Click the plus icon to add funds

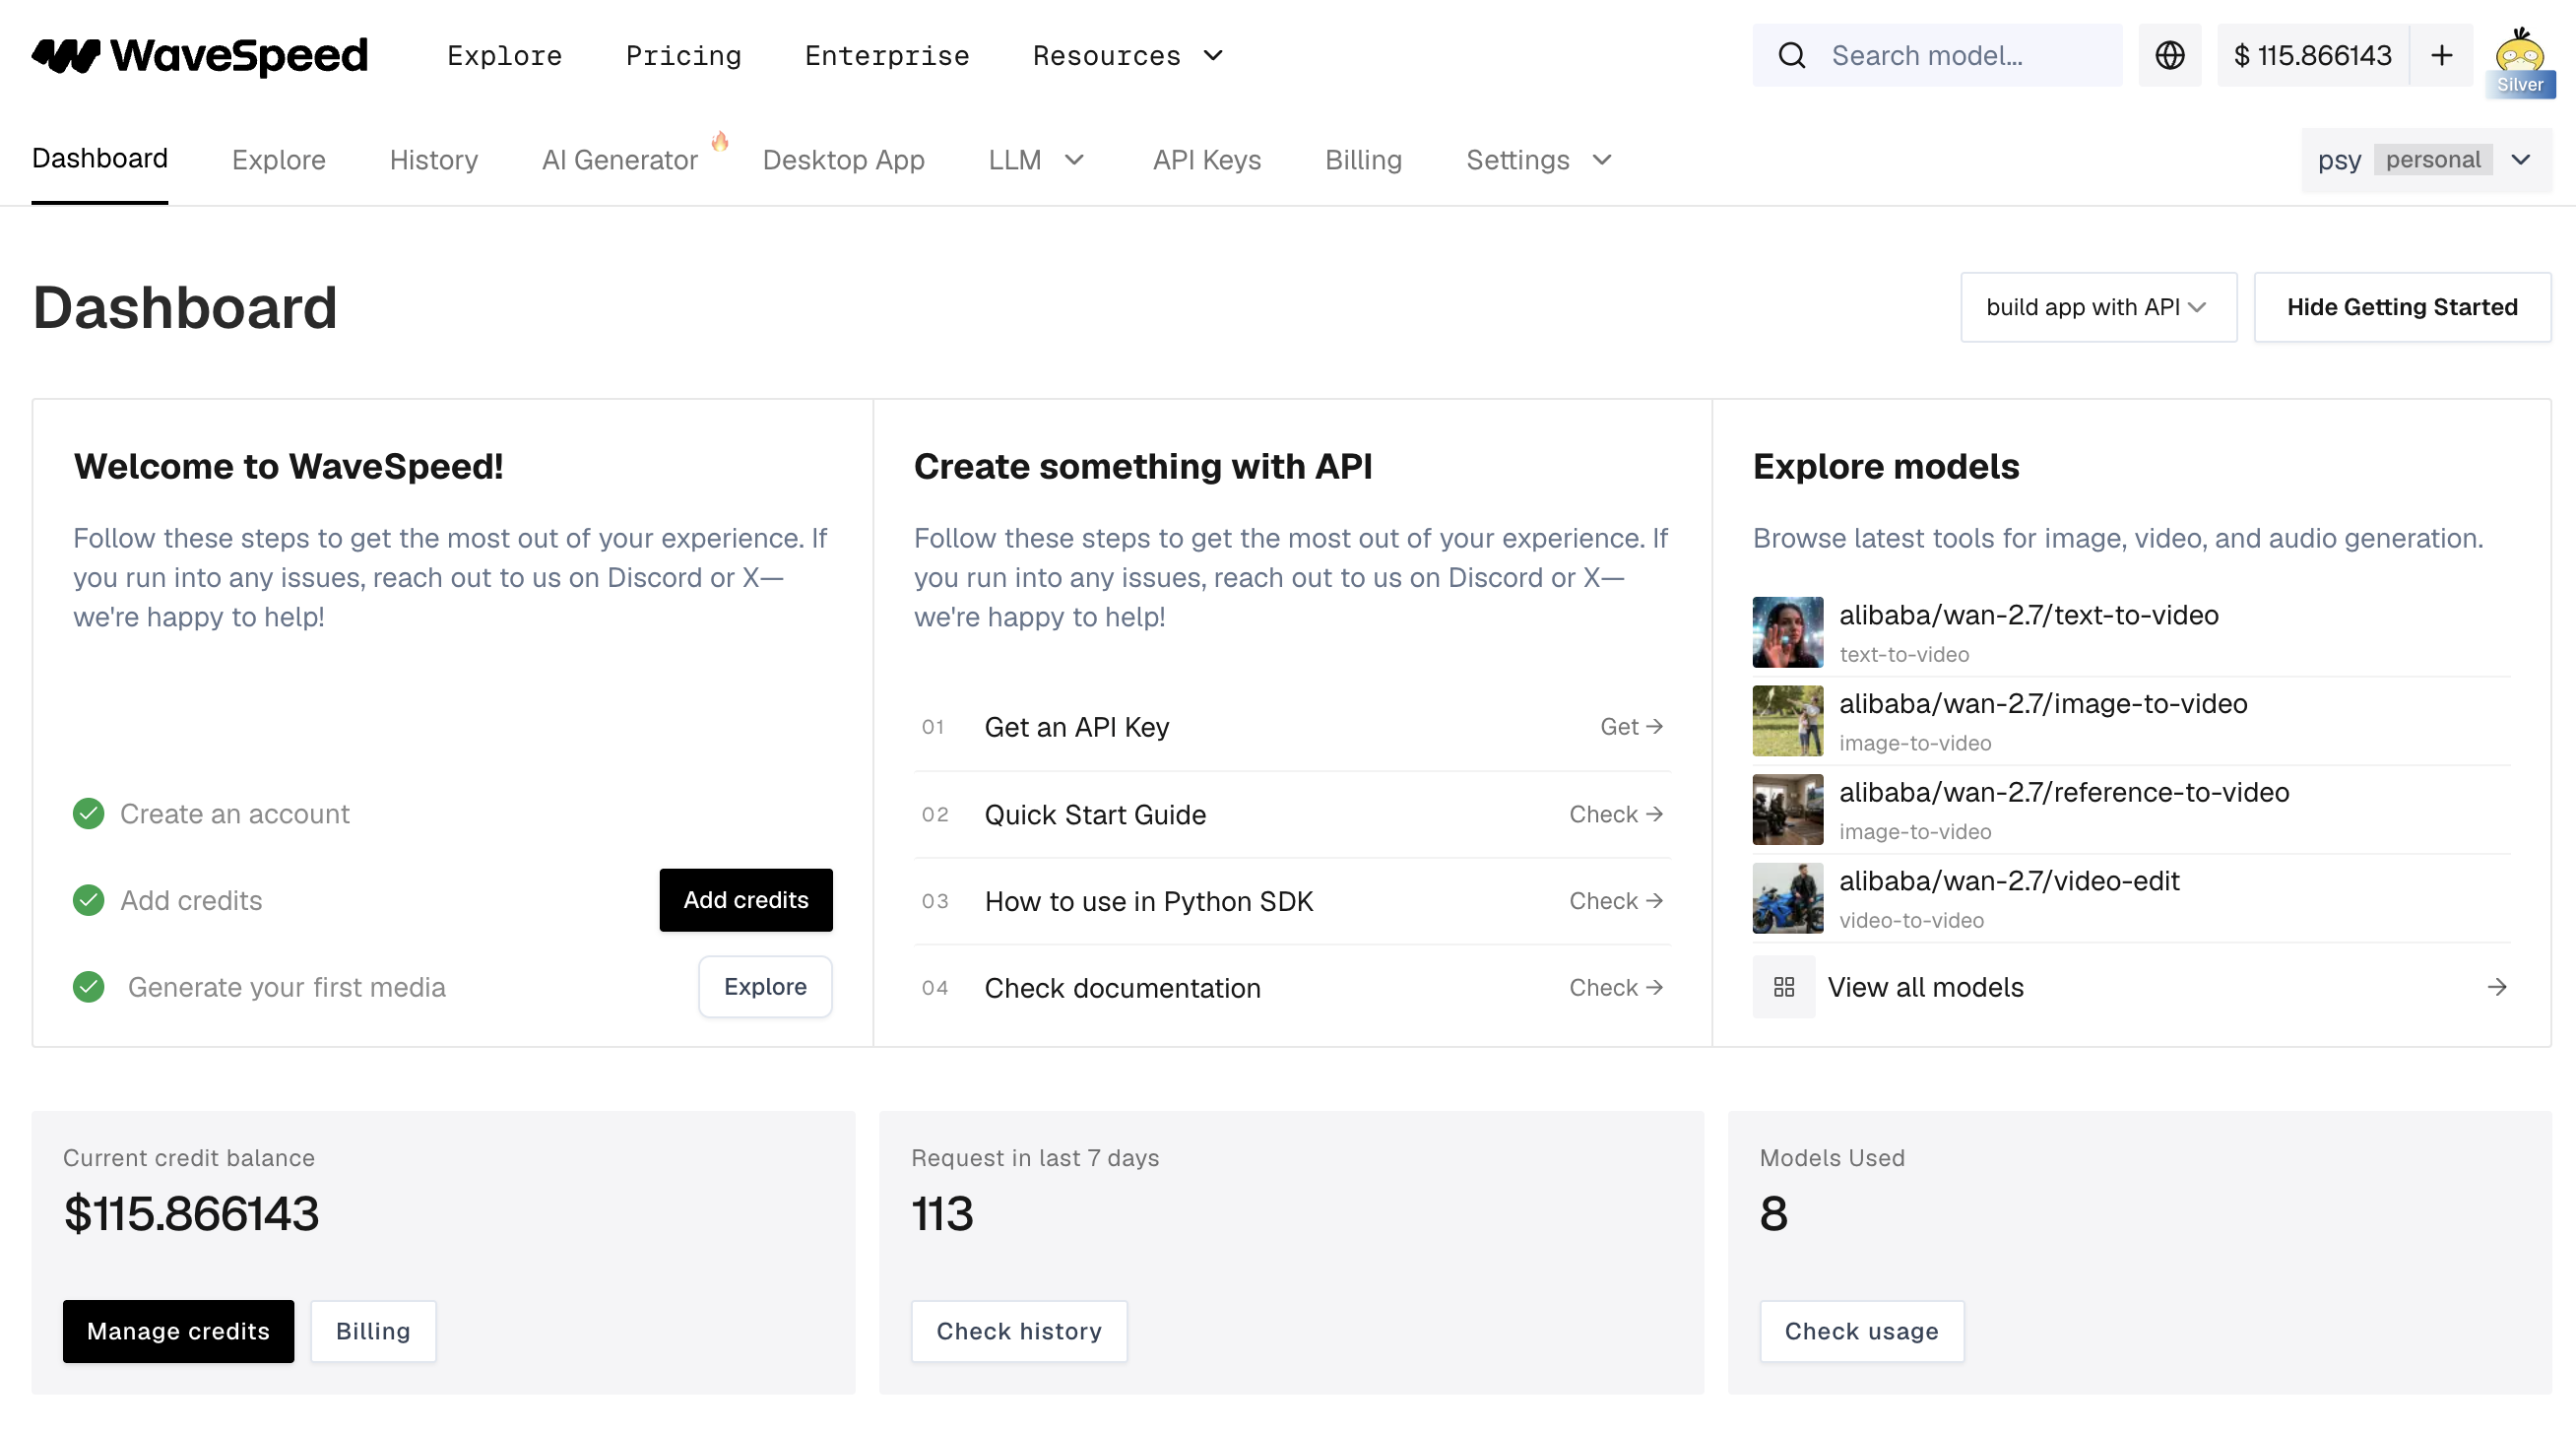pyautogui.click(x=2442, y=56)
